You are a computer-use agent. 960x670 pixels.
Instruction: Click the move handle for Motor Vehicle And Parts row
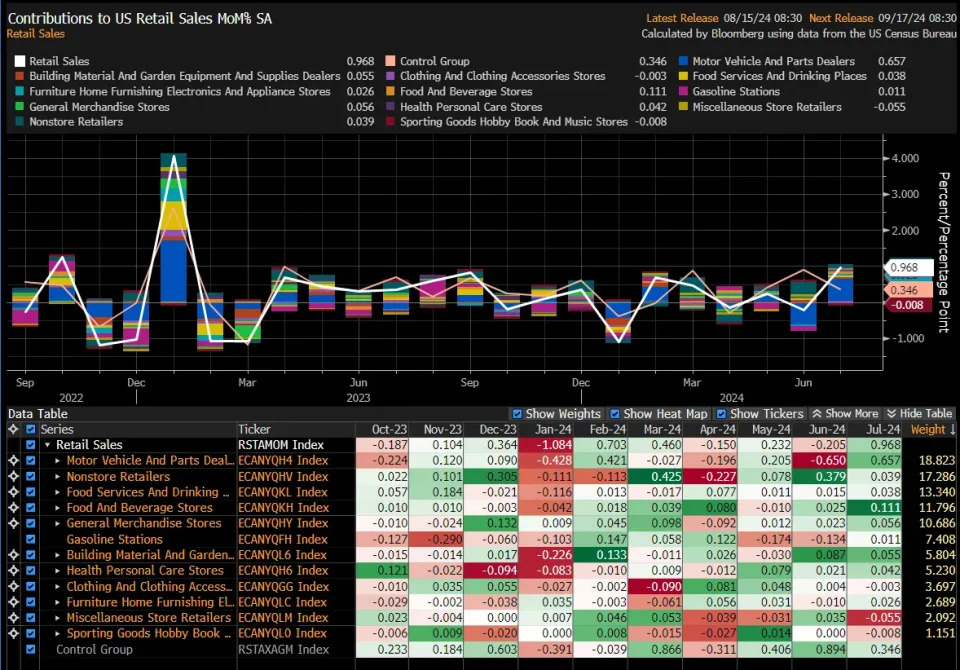tap(13, 461)
